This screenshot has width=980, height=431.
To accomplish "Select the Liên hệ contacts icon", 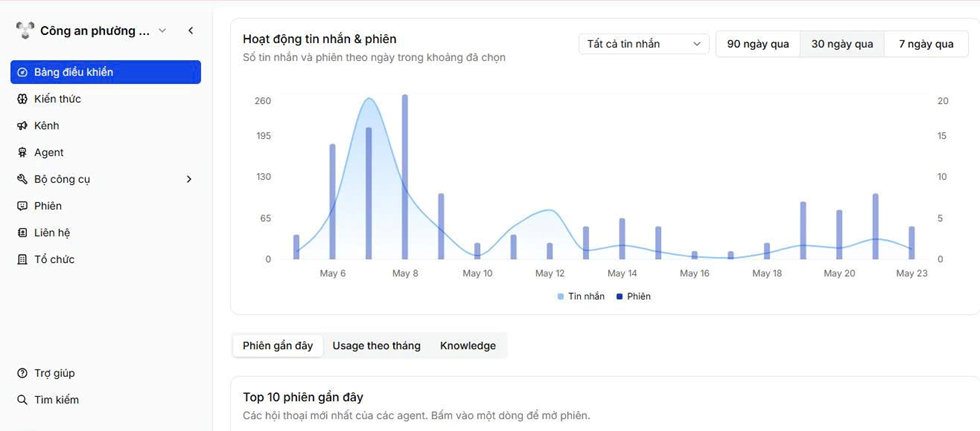I will click(22, 233).
